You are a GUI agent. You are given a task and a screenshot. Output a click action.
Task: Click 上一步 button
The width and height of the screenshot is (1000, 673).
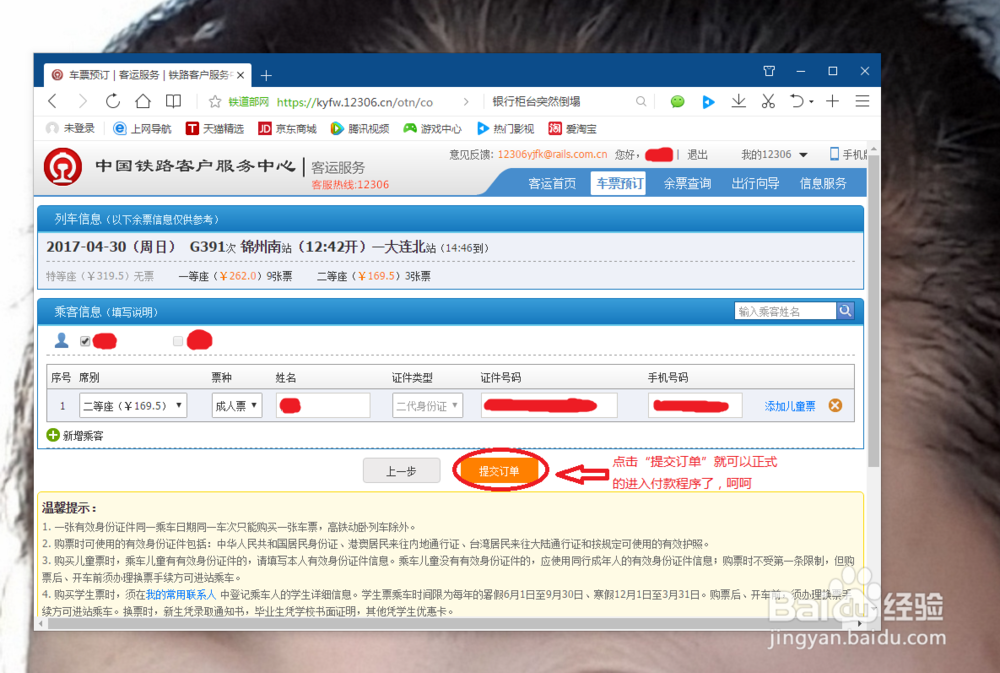tap(401, 471)
